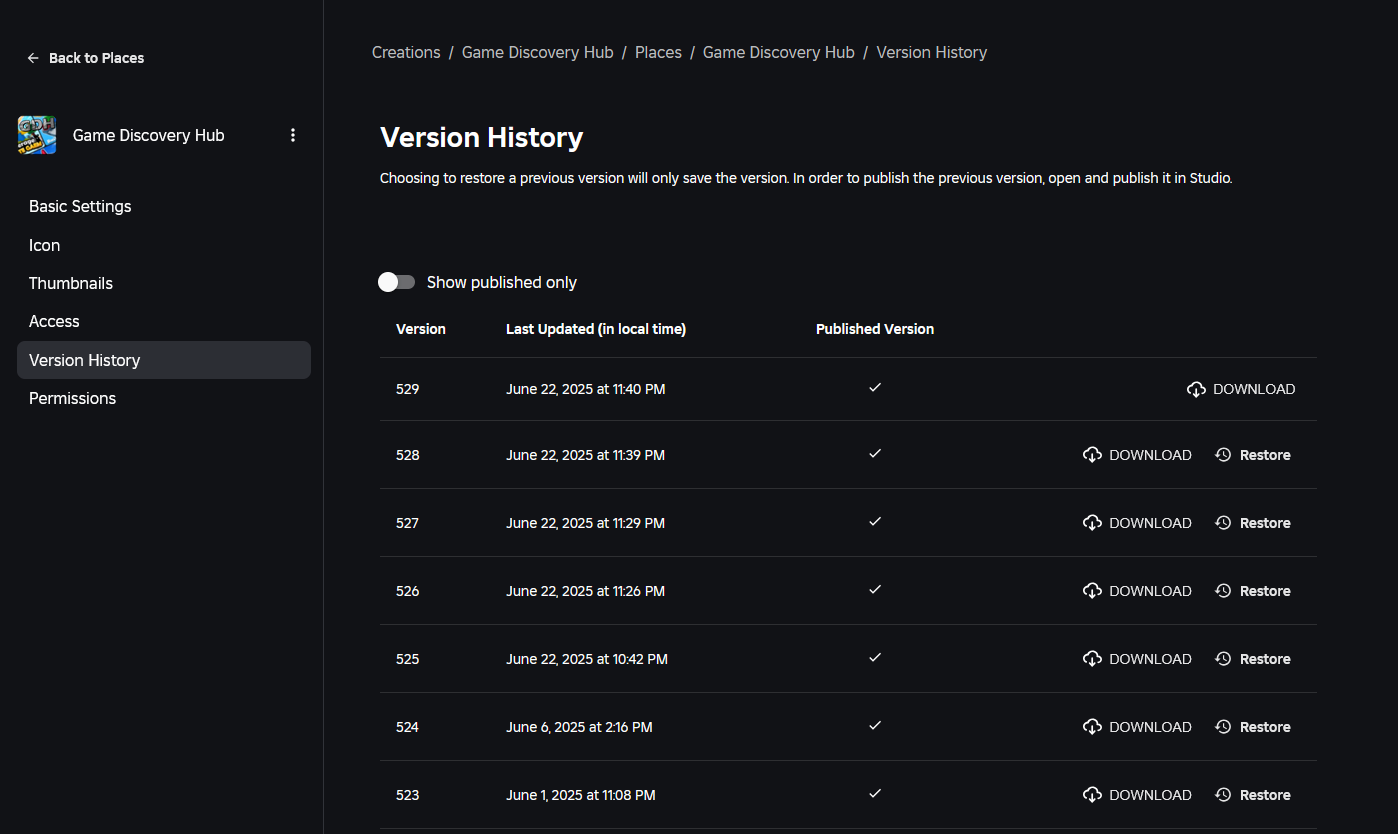The height and width of the screenshot is (834, 1398).
Task: Open Basic Settings in the sidebar
Action: (x=164, y=206)
